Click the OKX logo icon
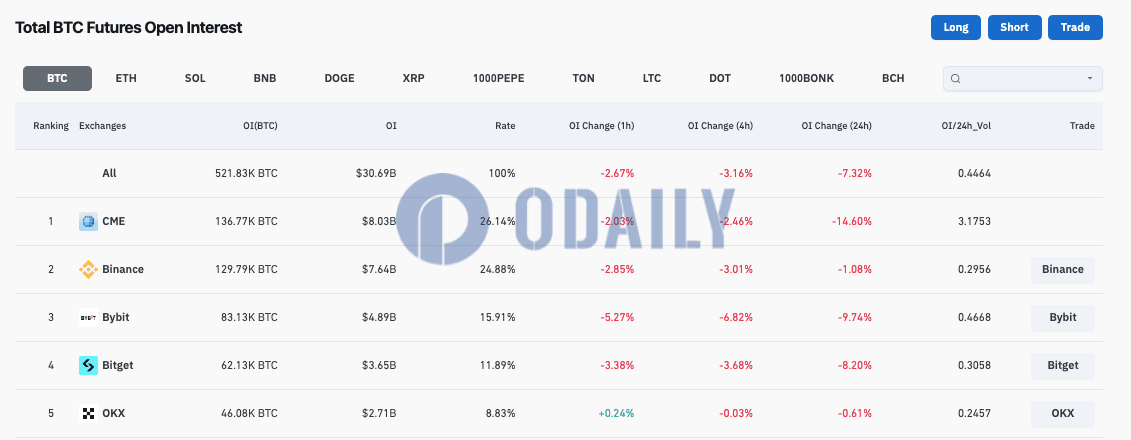 (88, 413)
